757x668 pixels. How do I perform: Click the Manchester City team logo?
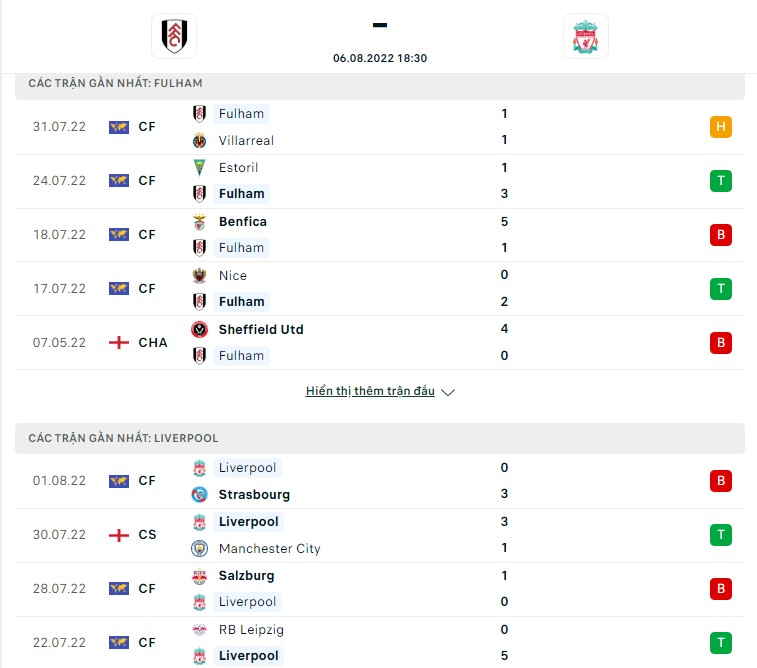click(199, 548)
